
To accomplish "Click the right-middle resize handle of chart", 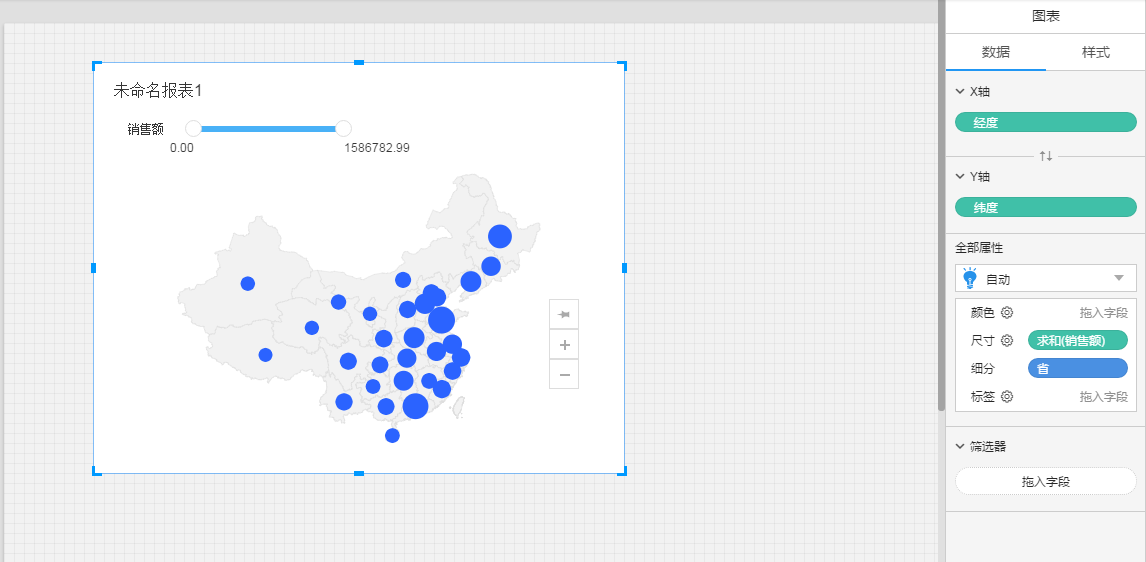I will click(624, 268).
